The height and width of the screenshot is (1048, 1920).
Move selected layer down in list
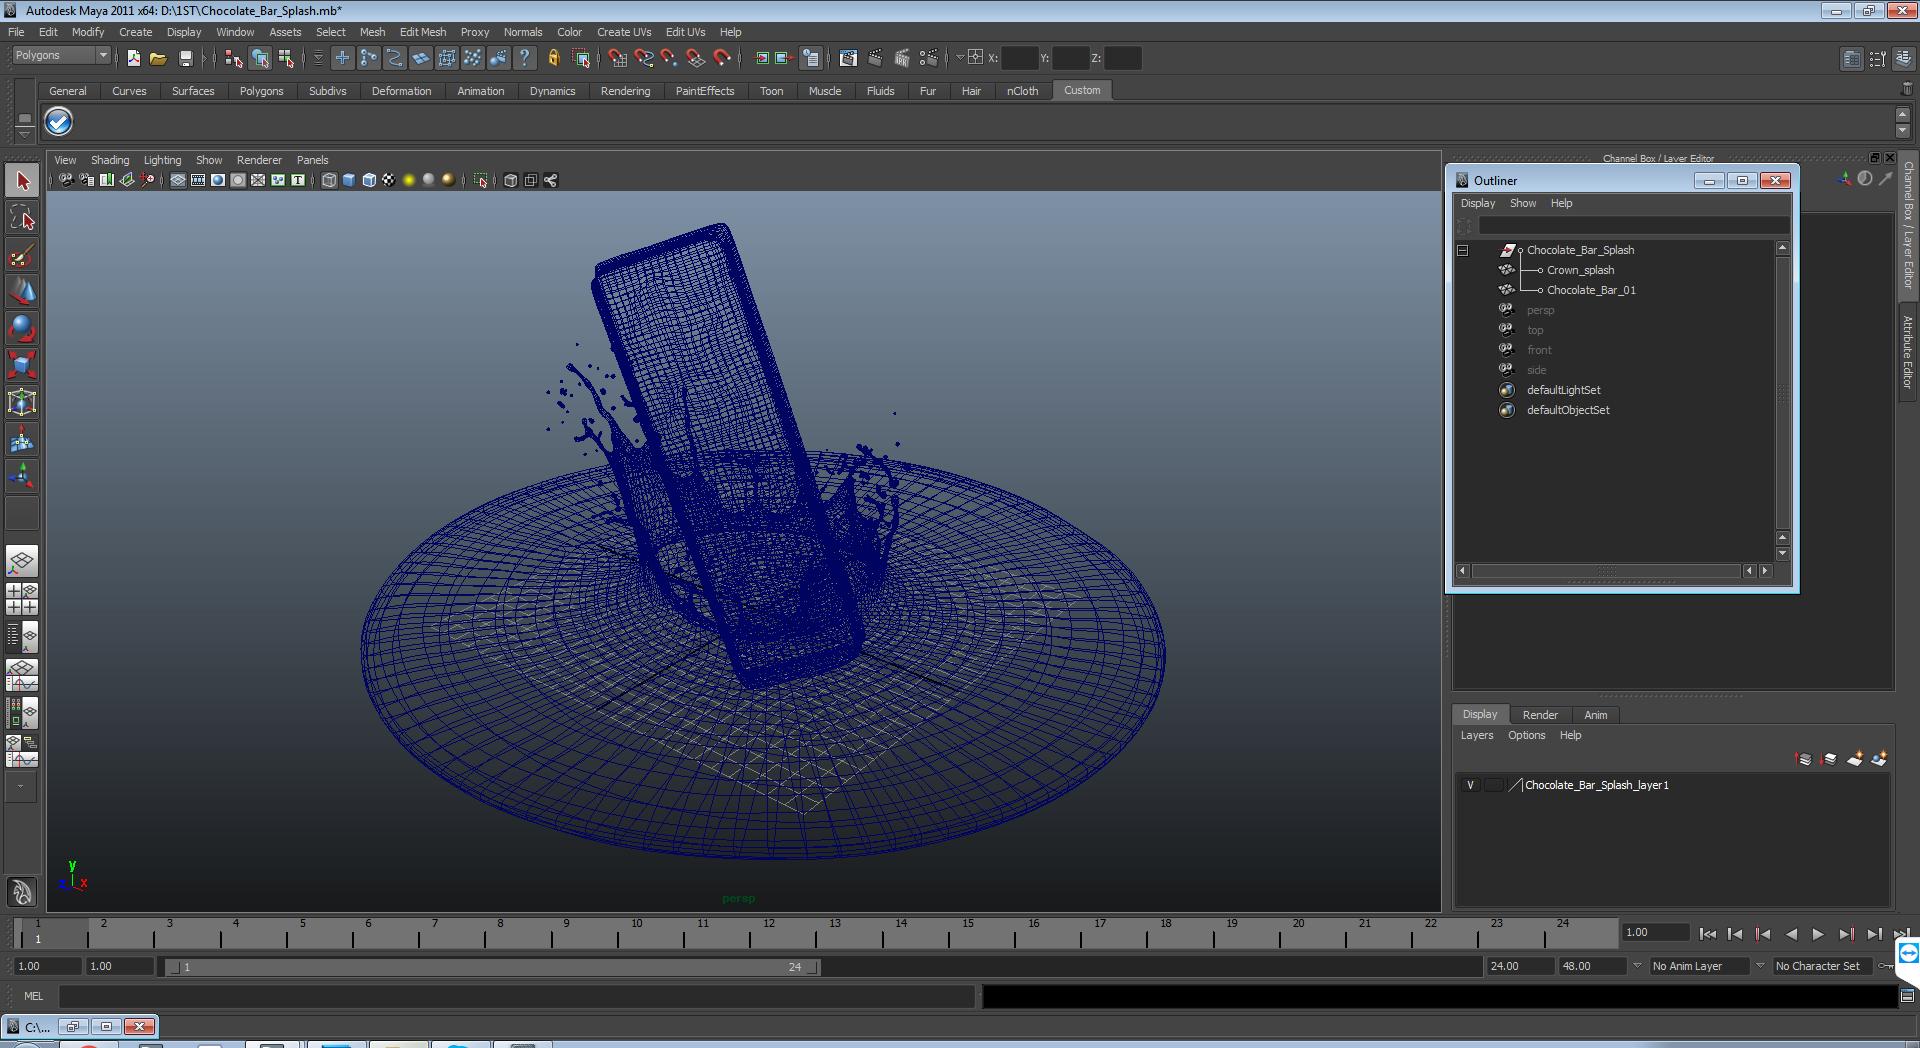pyautogui.click(x=1829, y=759)
